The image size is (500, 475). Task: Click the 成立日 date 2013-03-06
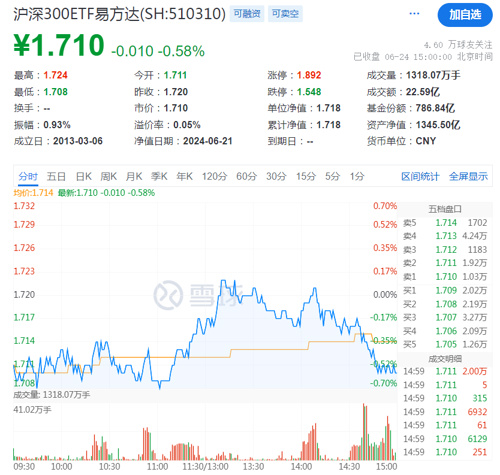(x=78, y=141)
